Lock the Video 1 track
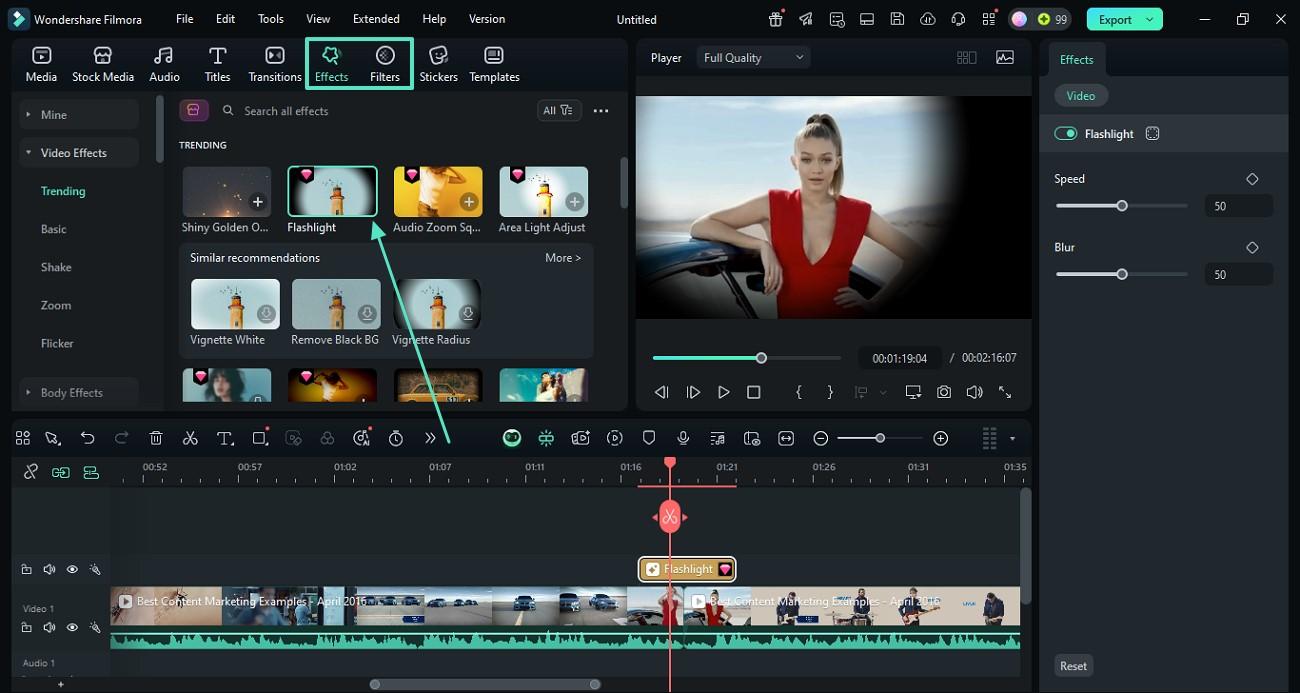This screenshot has width=1300, height=693. tap(27, 628)
